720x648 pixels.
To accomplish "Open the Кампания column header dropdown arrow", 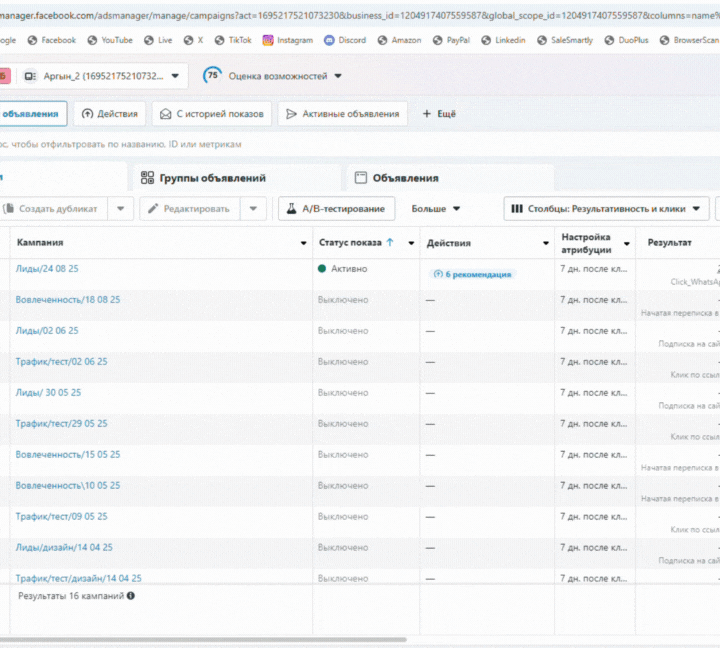I will point(304,243).
